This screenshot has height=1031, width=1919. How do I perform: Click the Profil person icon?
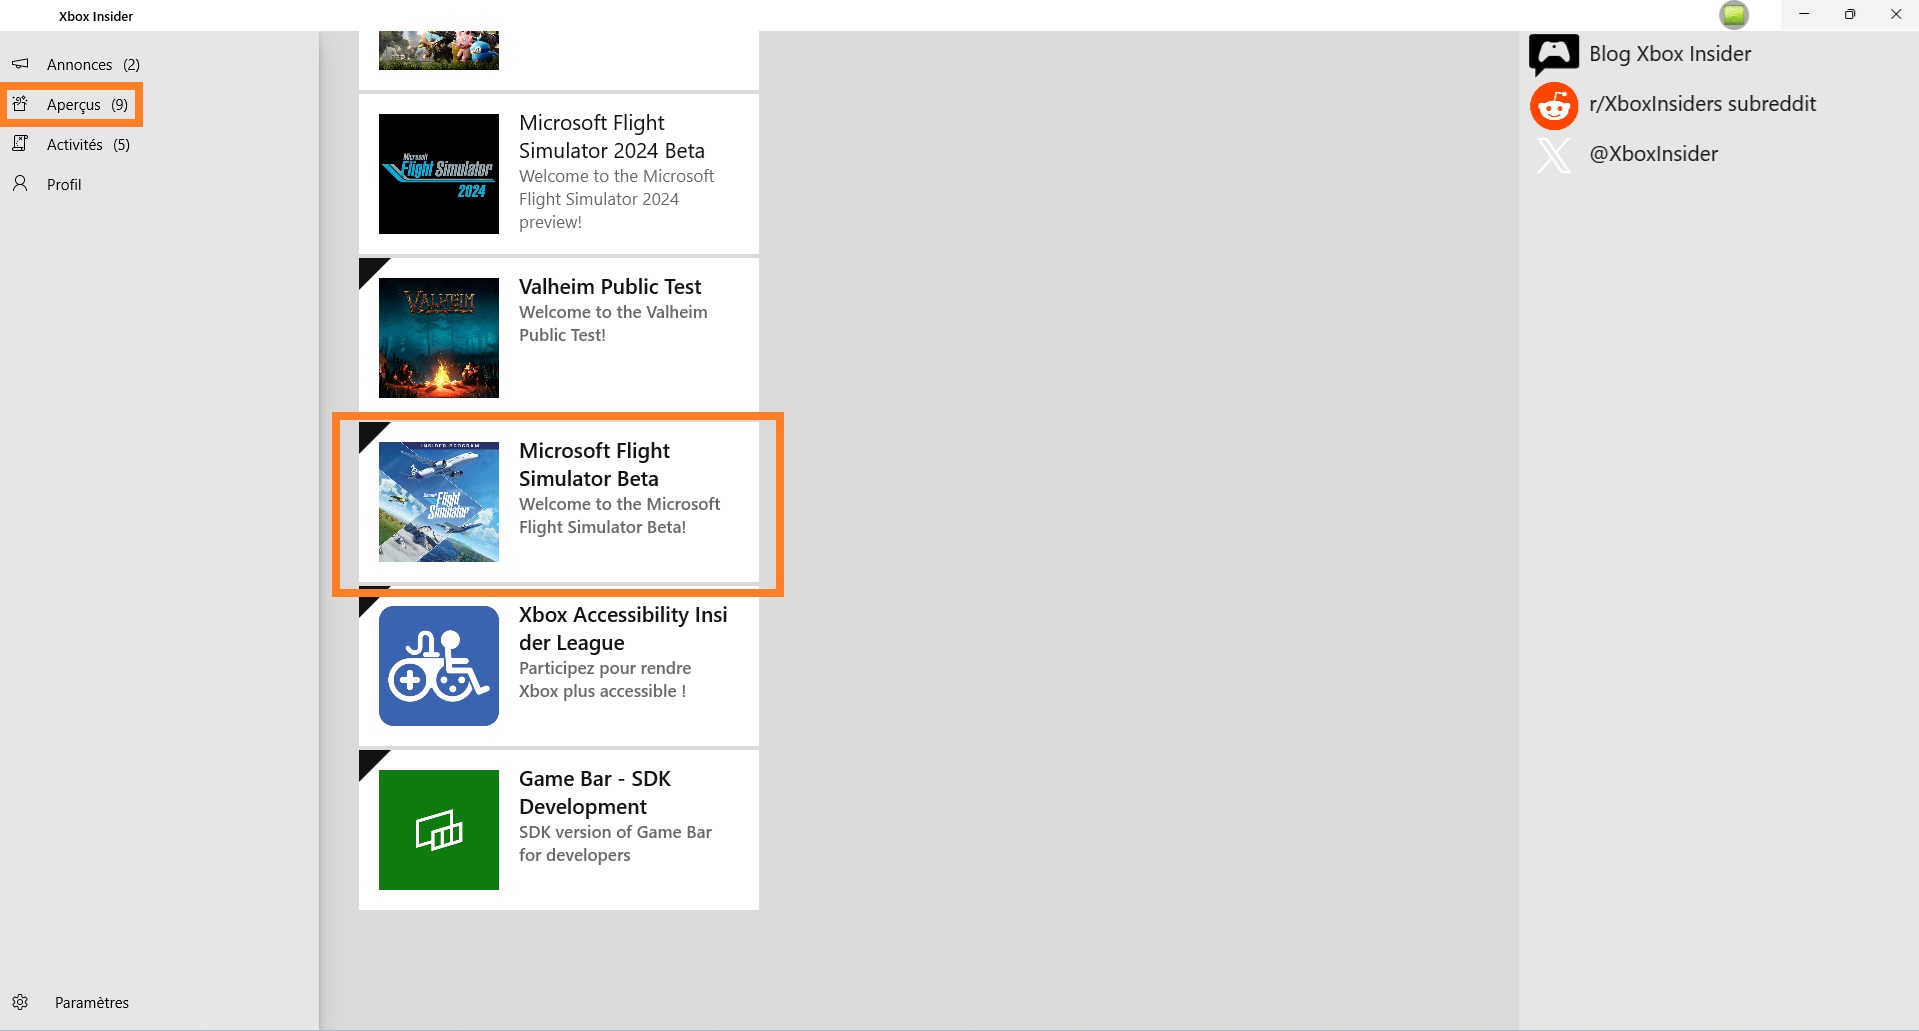tap(20, 184)
